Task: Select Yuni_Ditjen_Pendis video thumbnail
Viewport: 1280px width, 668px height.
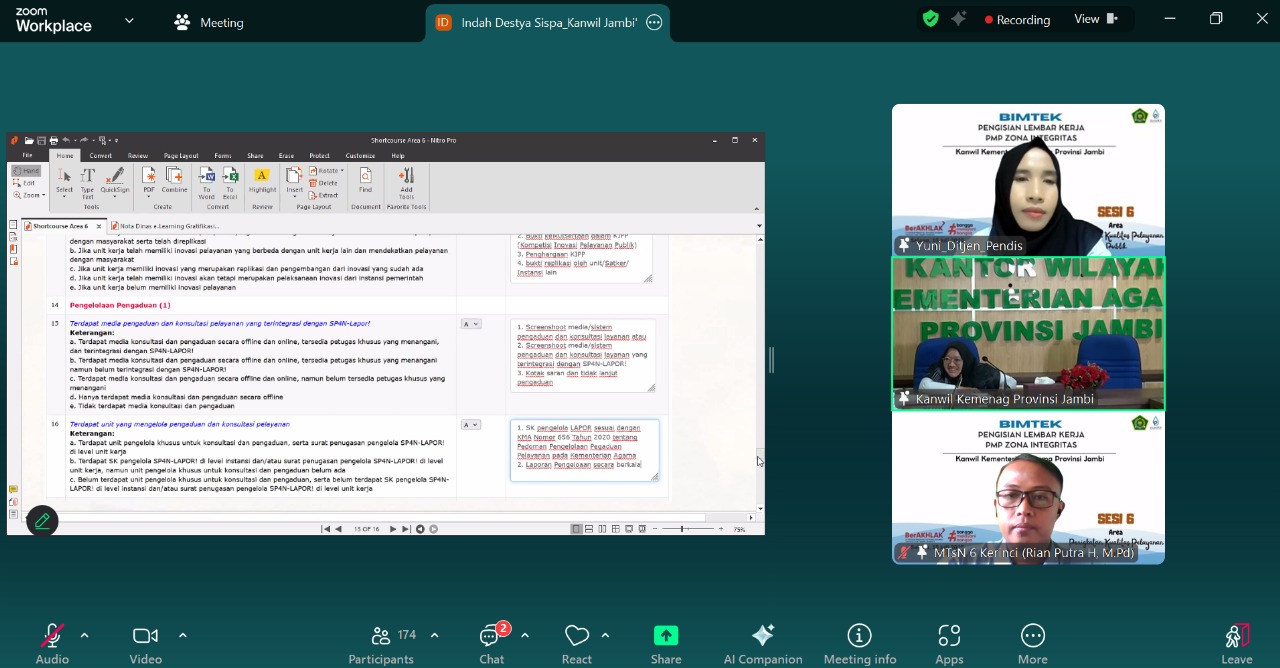Action: pos(1028,180)
